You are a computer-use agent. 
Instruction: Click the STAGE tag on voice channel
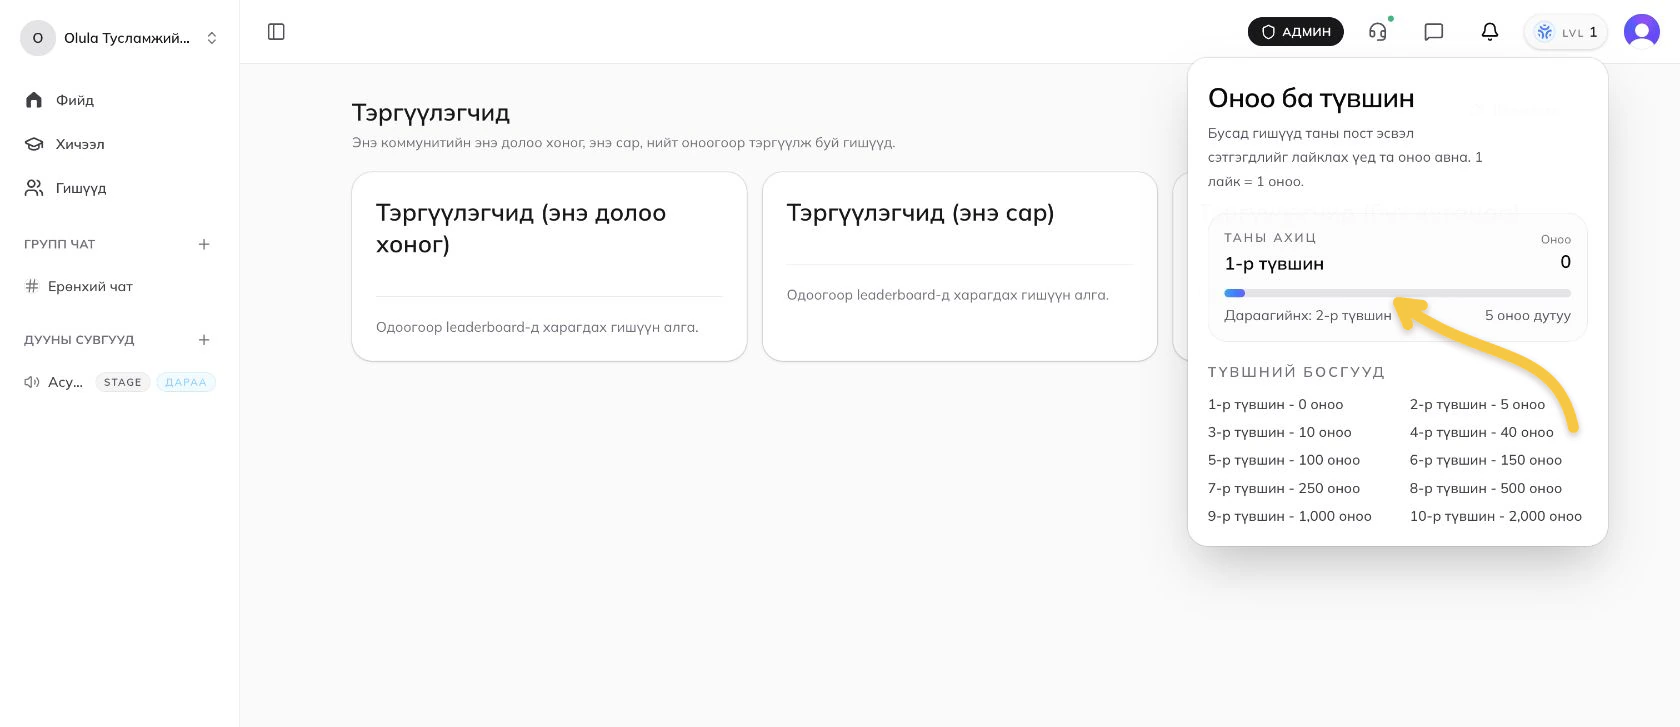click(123, 382)
